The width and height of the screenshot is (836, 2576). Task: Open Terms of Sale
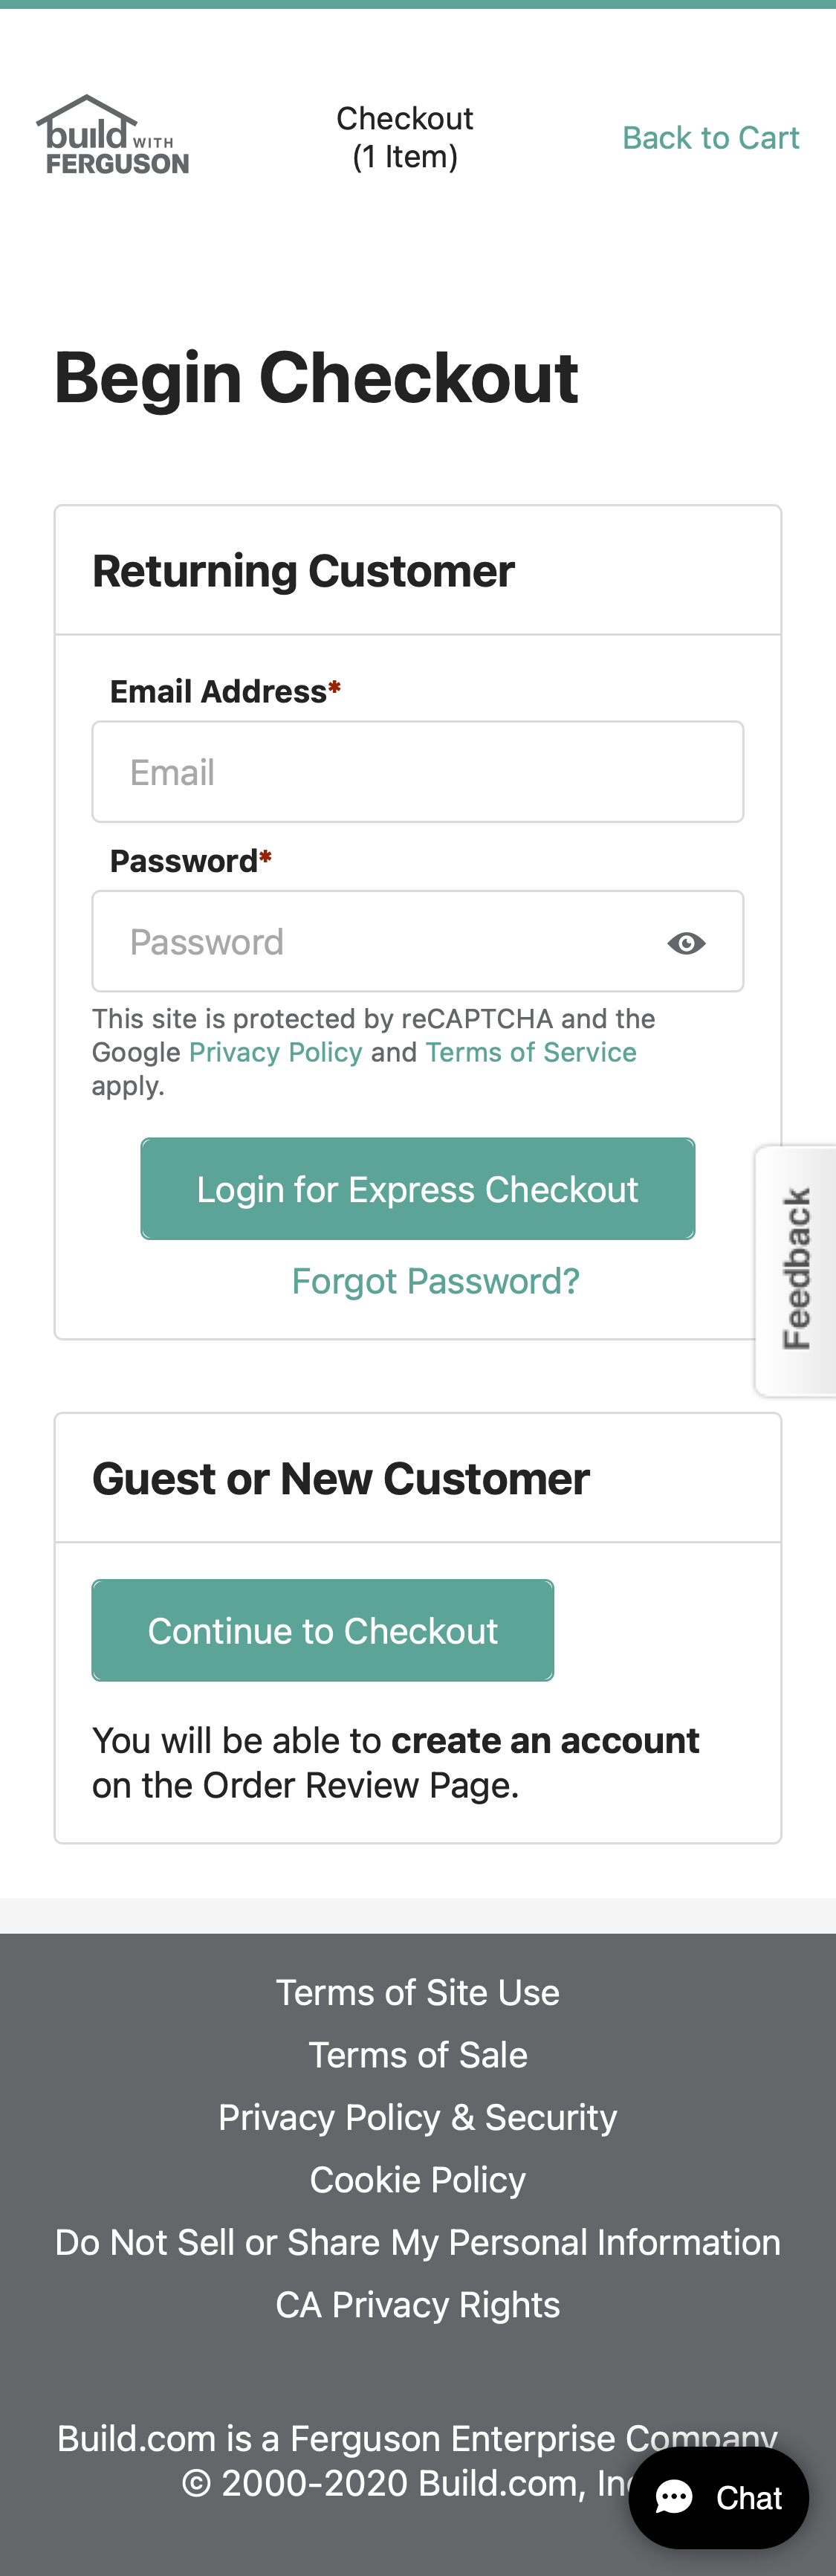click(x=417, y=2055)
